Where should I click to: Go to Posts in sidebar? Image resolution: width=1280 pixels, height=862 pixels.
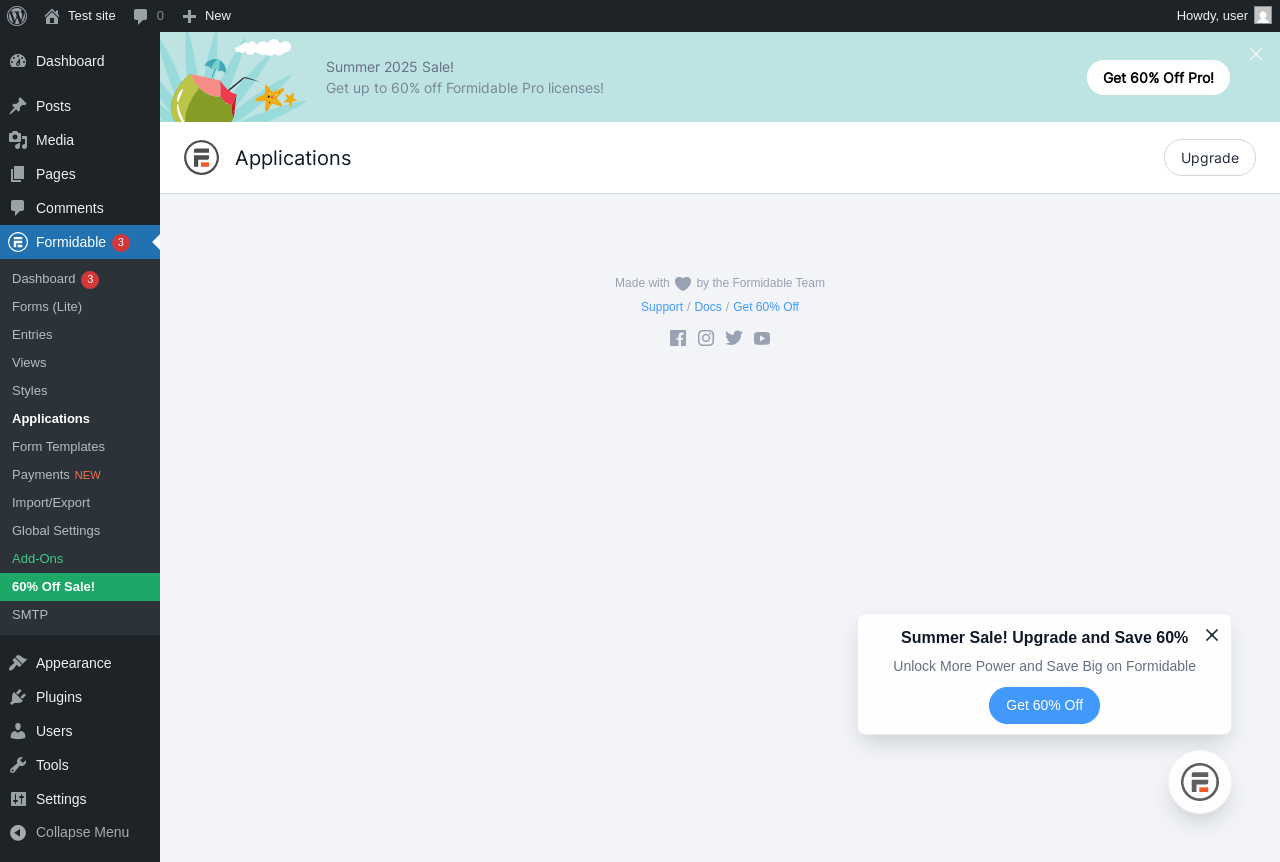[80, 106]
